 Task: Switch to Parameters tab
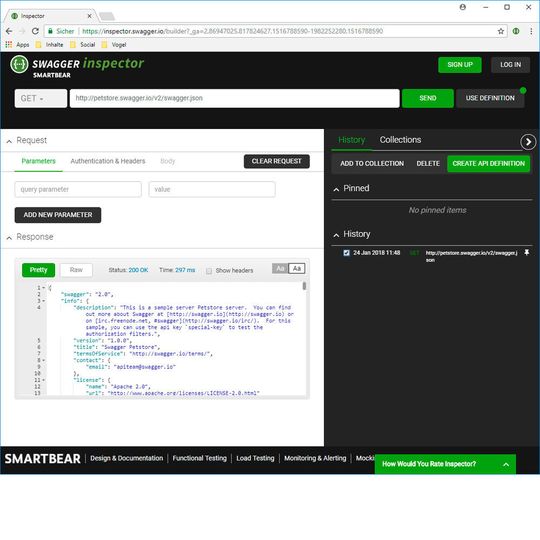point(39,161)
